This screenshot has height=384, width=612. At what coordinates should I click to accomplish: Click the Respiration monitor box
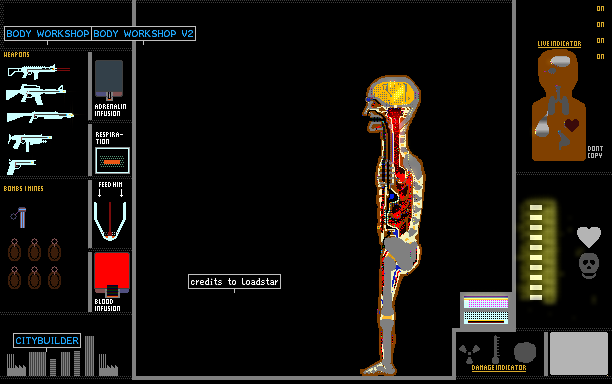point(112,160)
